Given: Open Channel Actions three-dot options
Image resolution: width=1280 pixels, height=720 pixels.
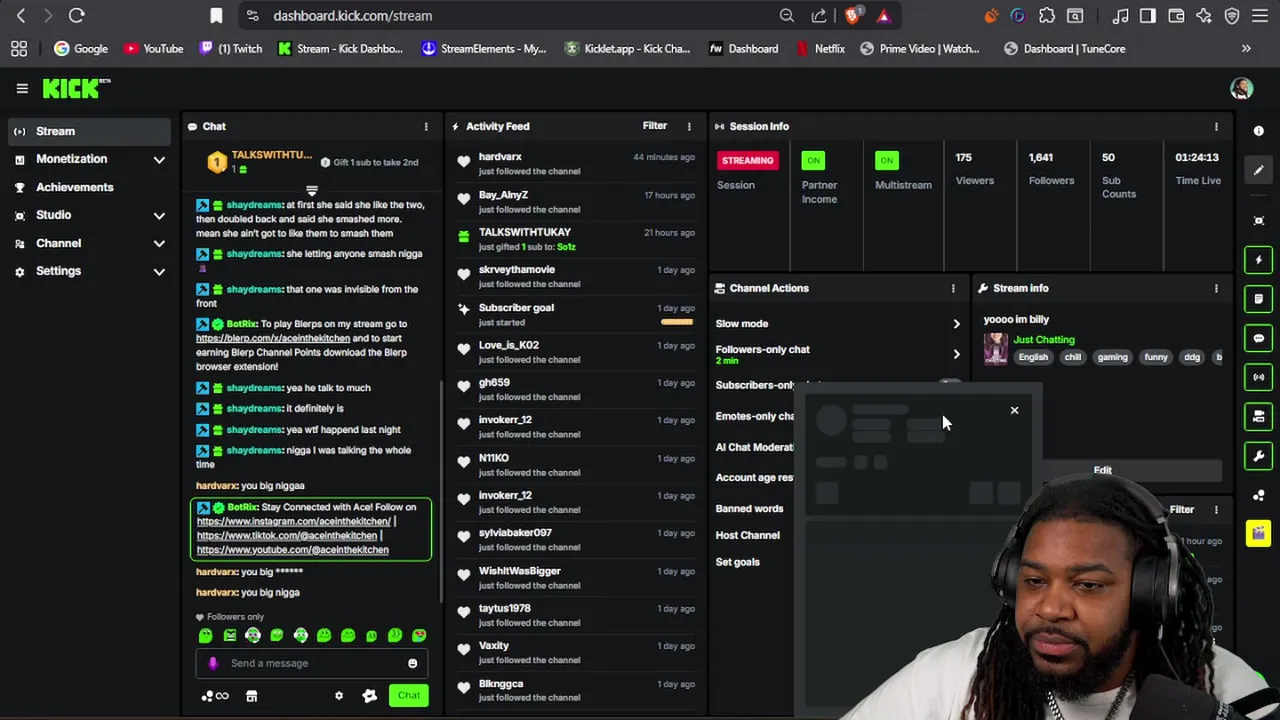Looking at the screenshot, I should (953, 288).
